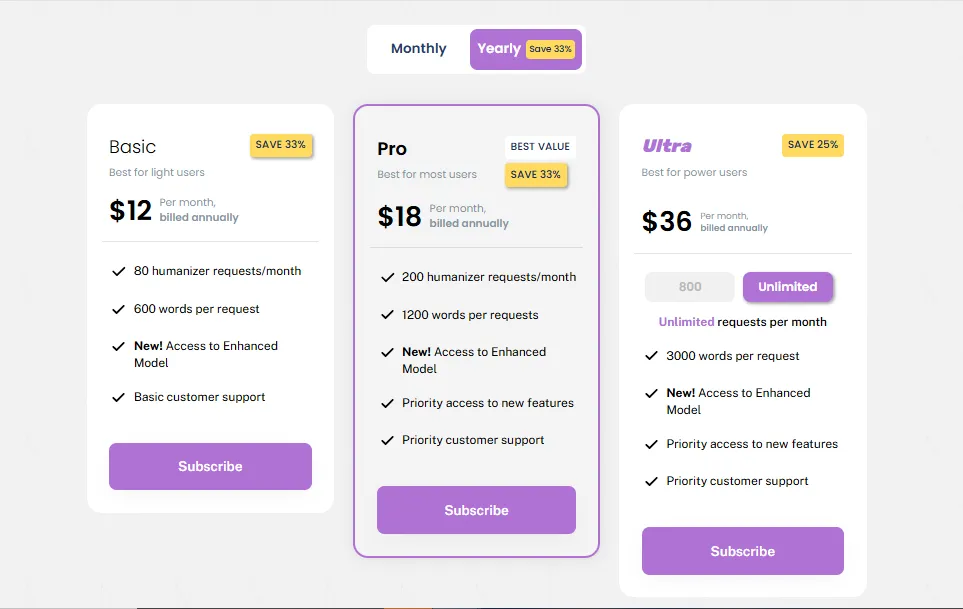
Task: Click the SAVE 33% badge on Pro plan
Action: click(x=537, y=175)
